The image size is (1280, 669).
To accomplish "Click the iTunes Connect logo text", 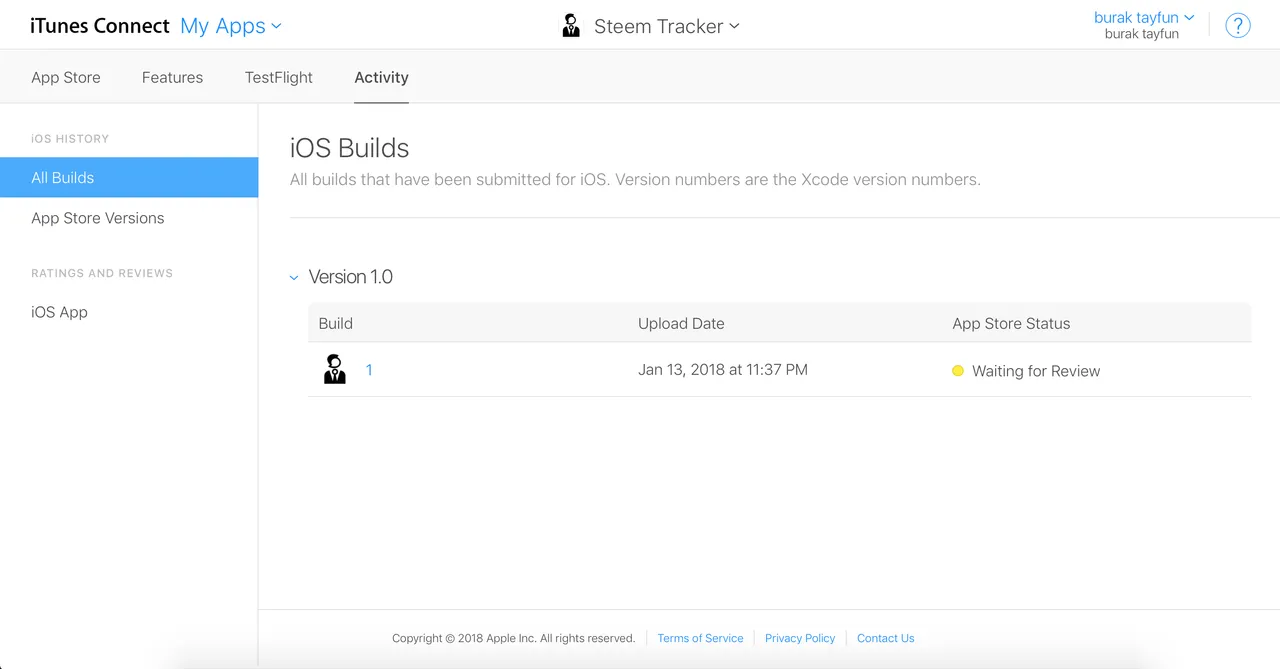I will (100, 26).
